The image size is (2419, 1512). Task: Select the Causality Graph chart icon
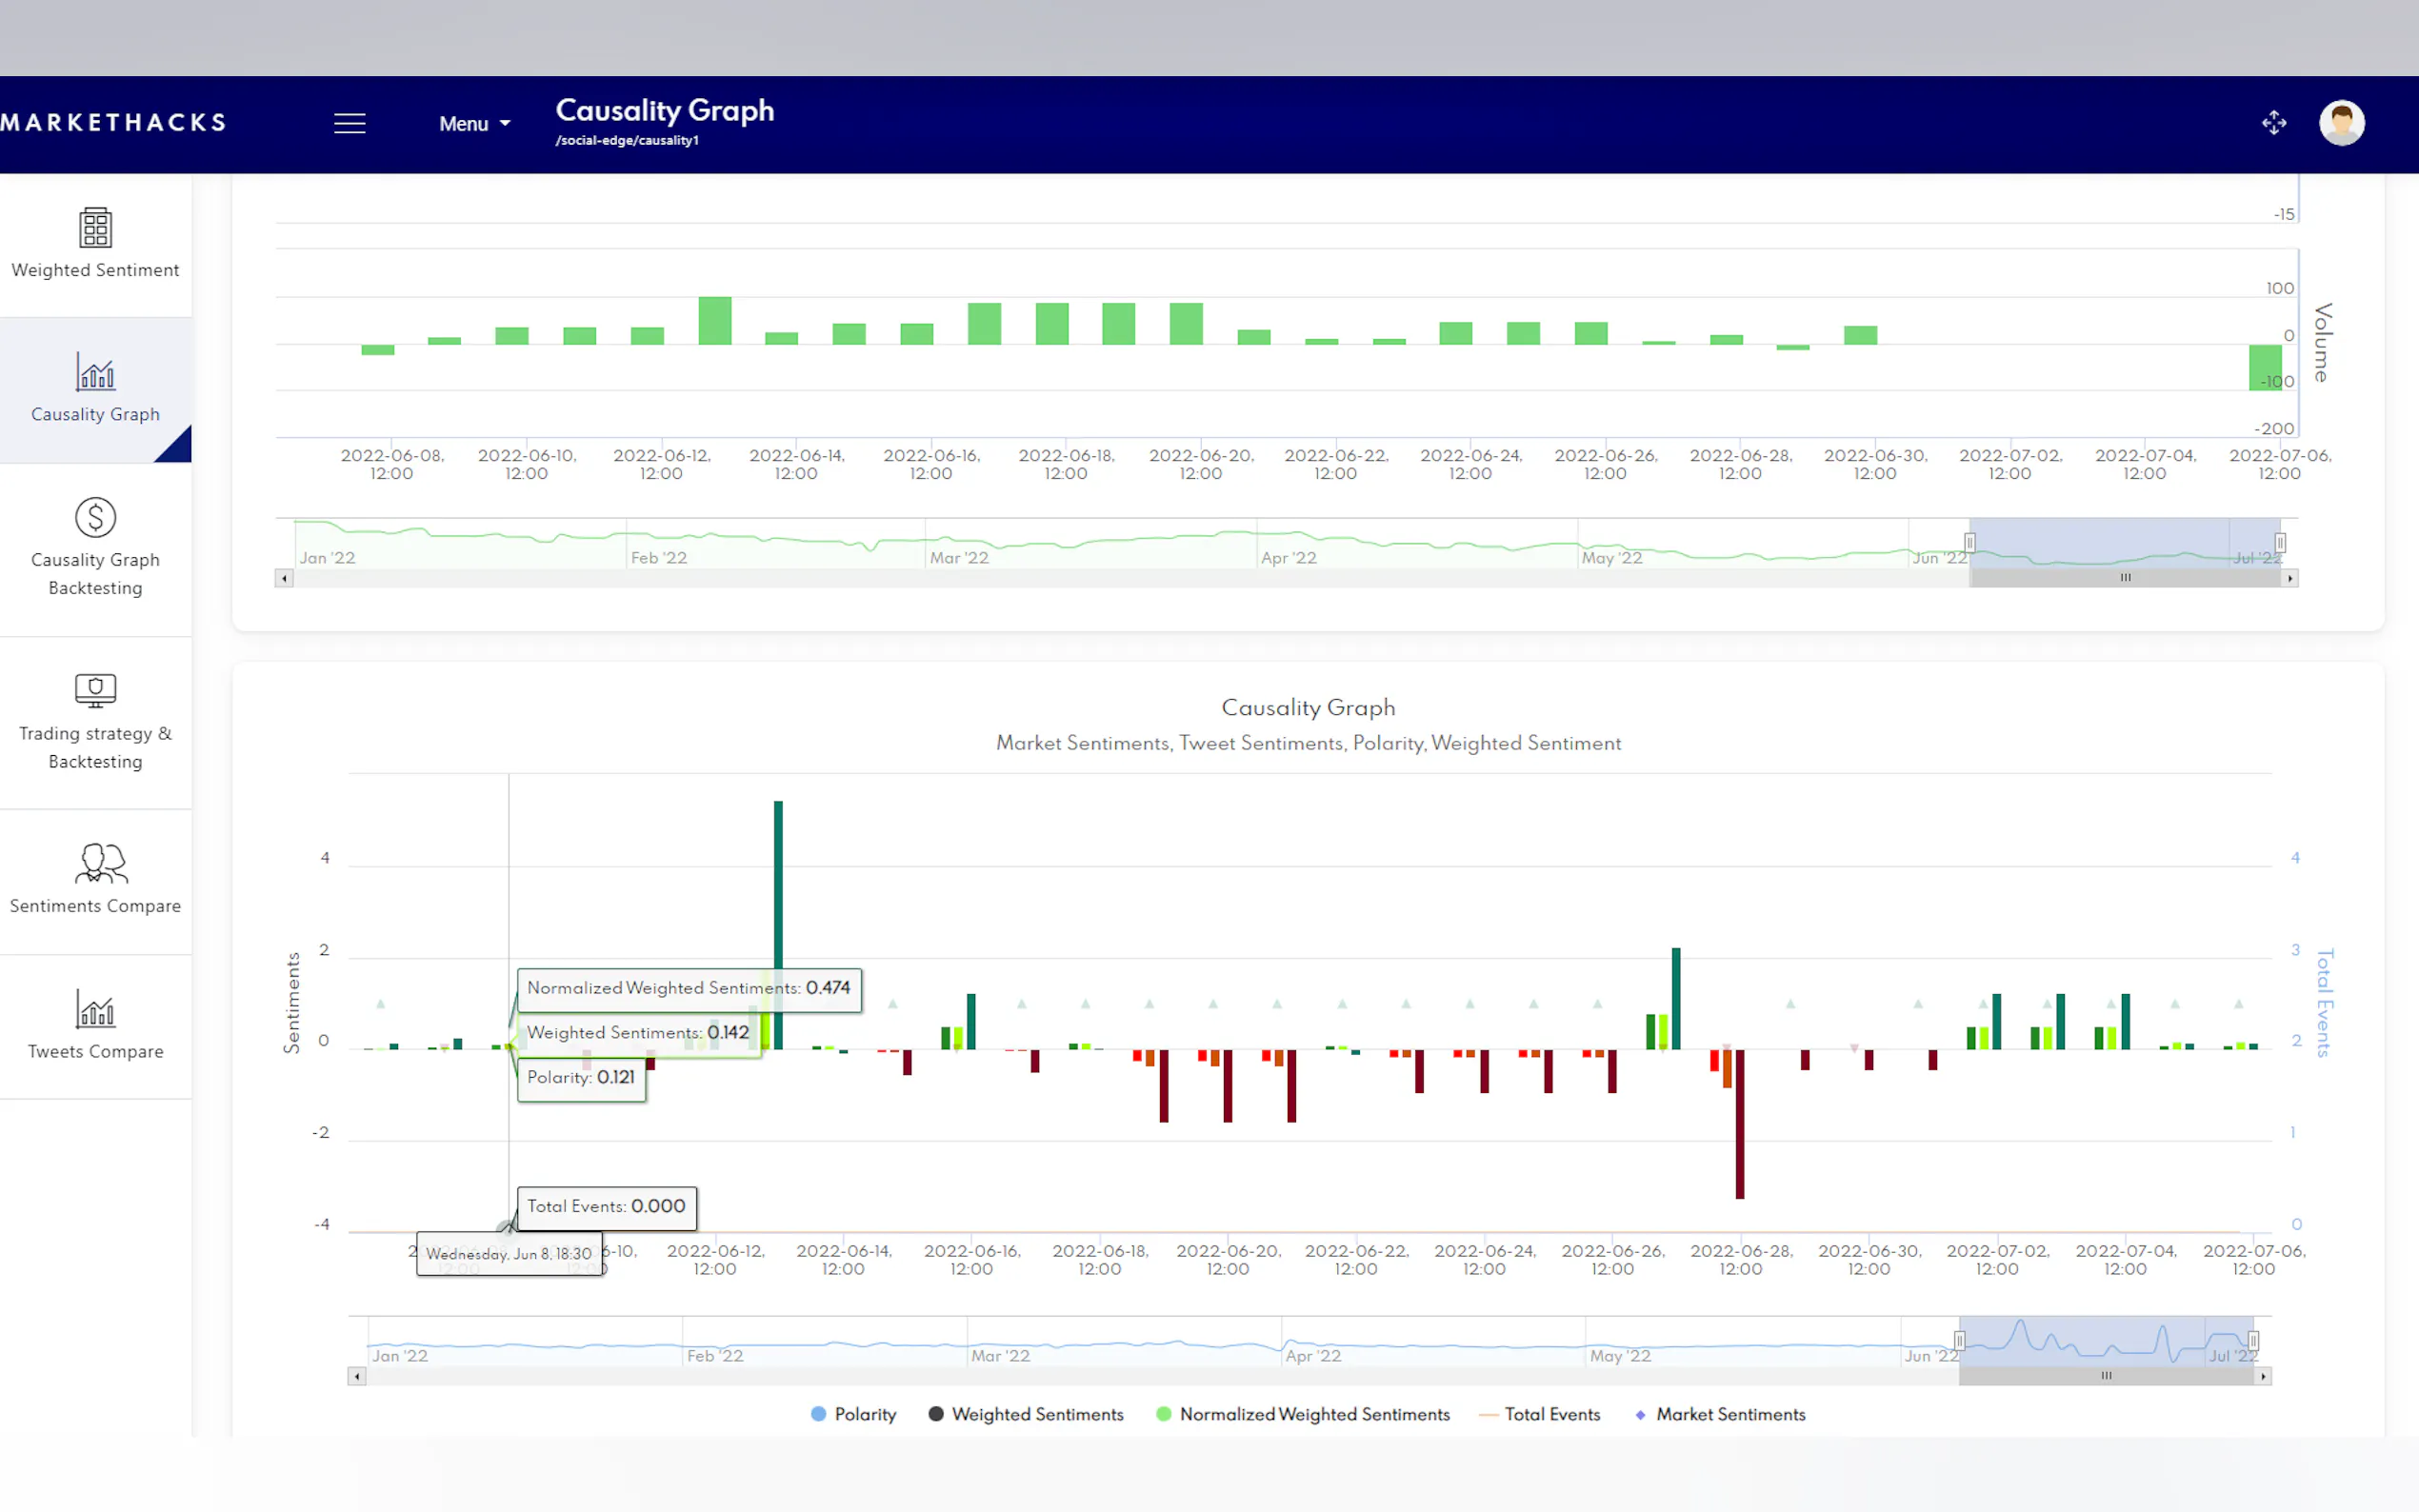(95, 372)
